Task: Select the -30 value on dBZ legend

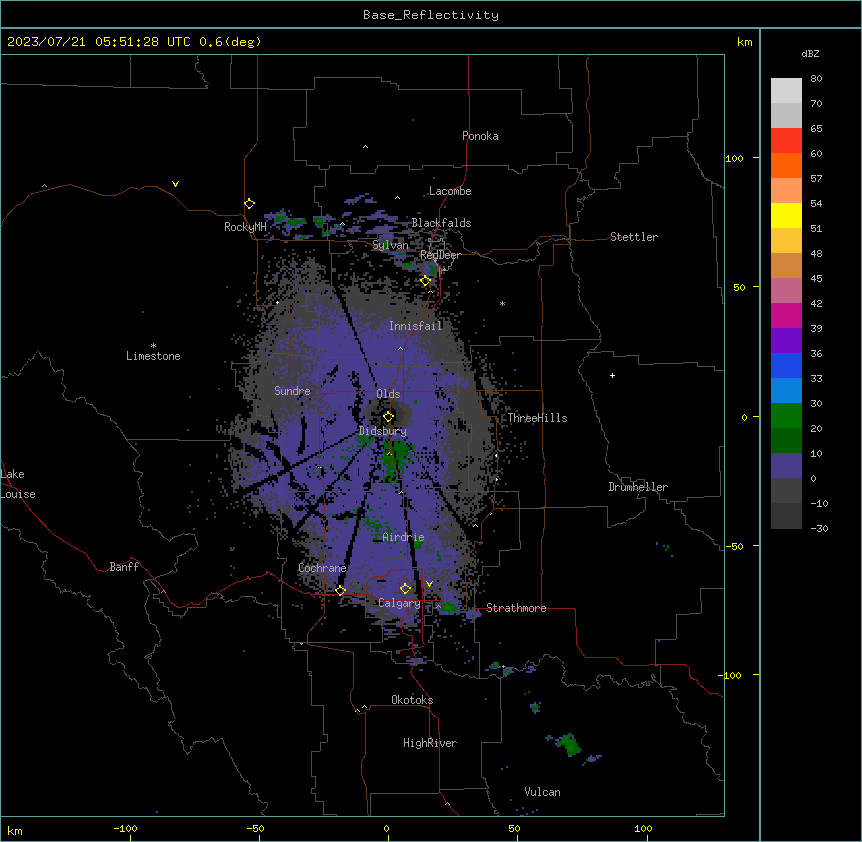Action: pyautogui.click(x=819, y=528)
